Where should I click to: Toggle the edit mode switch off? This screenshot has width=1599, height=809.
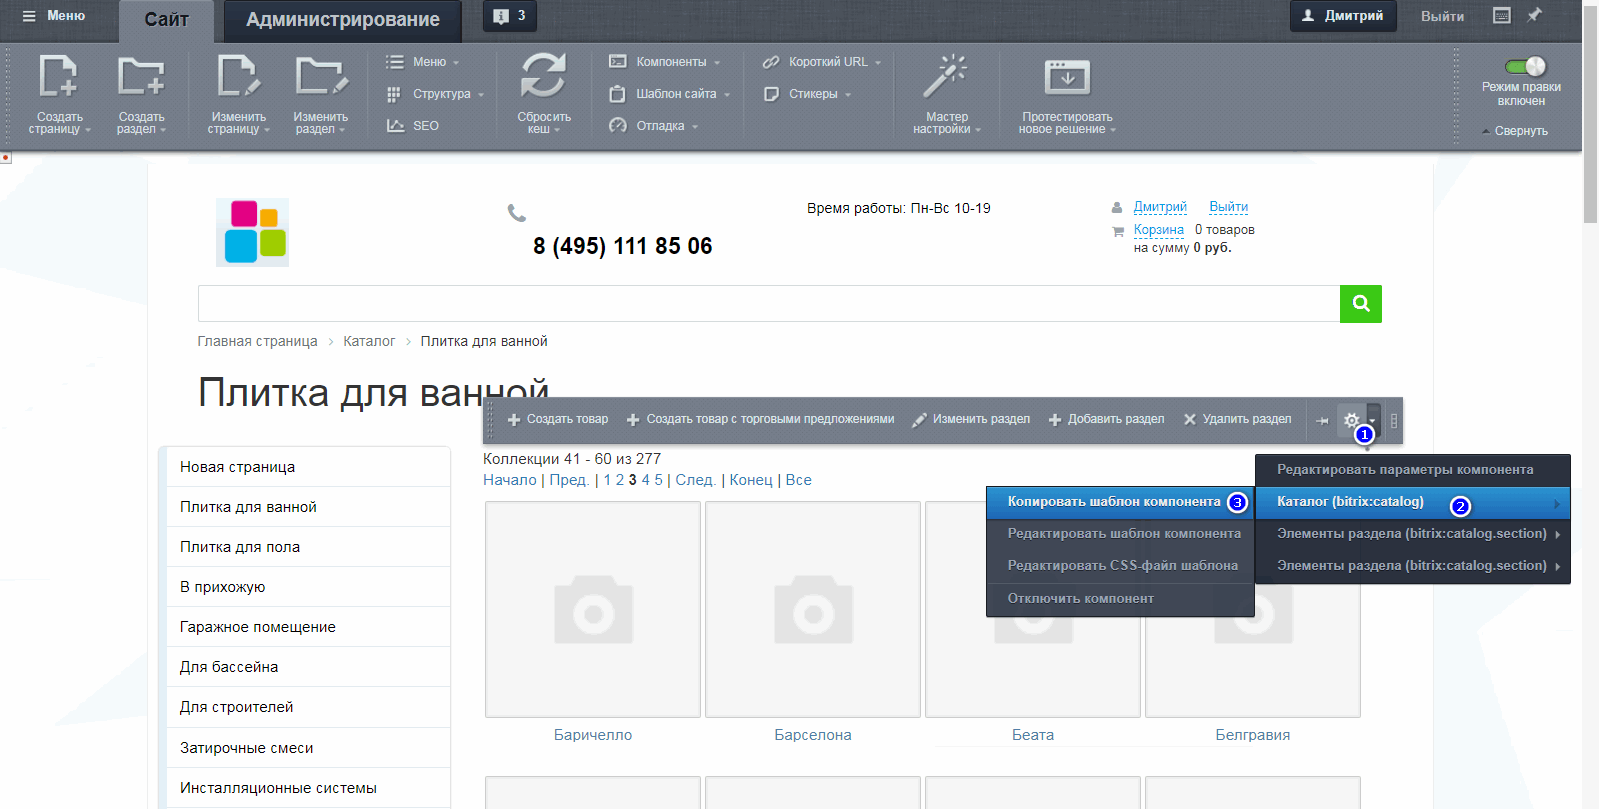pyautogui.click(x=1525, y=67)
